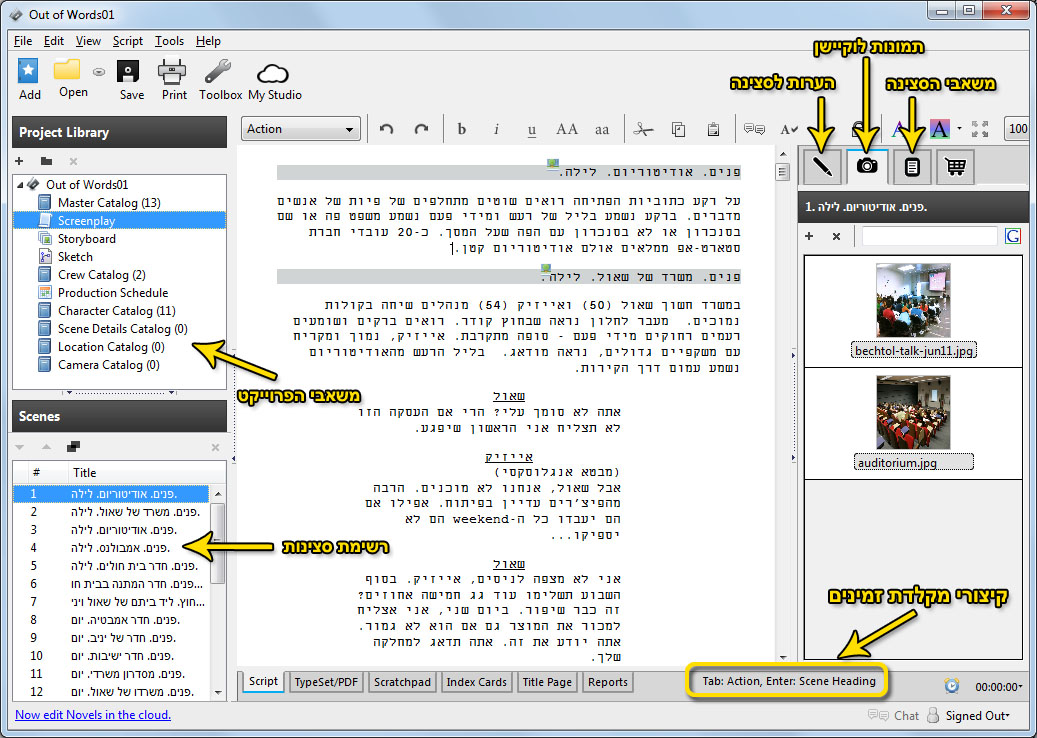This screenshot has width=1037, height=738.
Task: Open the scene notes pencil tab
Action: tap(822, 165)
